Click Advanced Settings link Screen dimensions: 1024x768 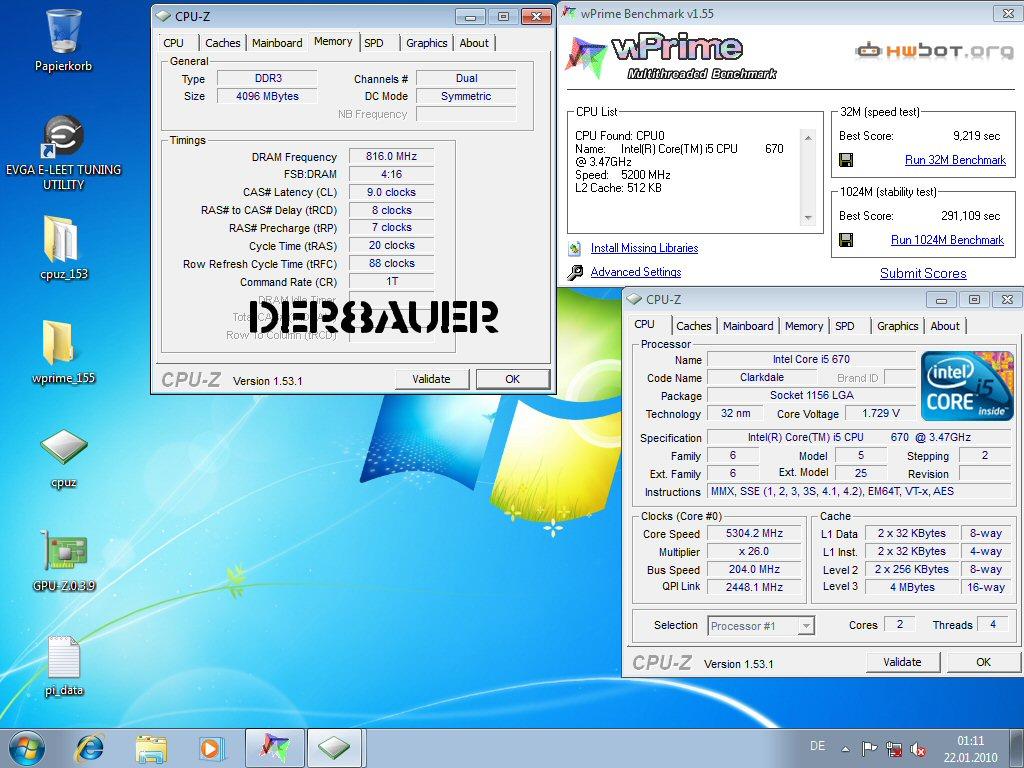(x=635, y=272)
